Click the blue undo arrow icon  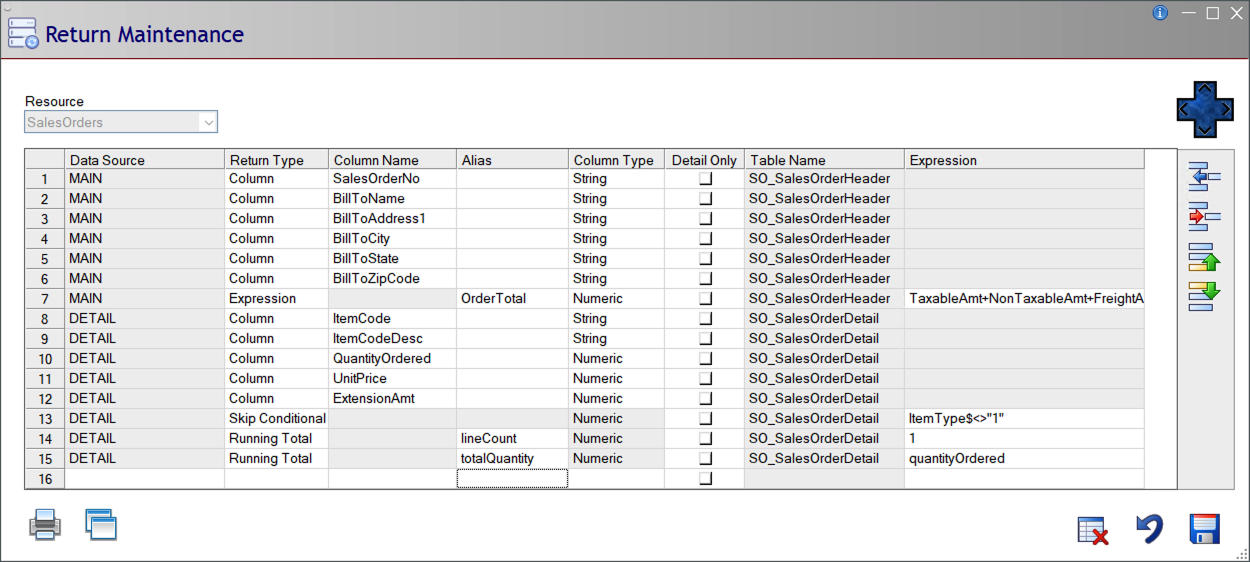coord(1150,529)
